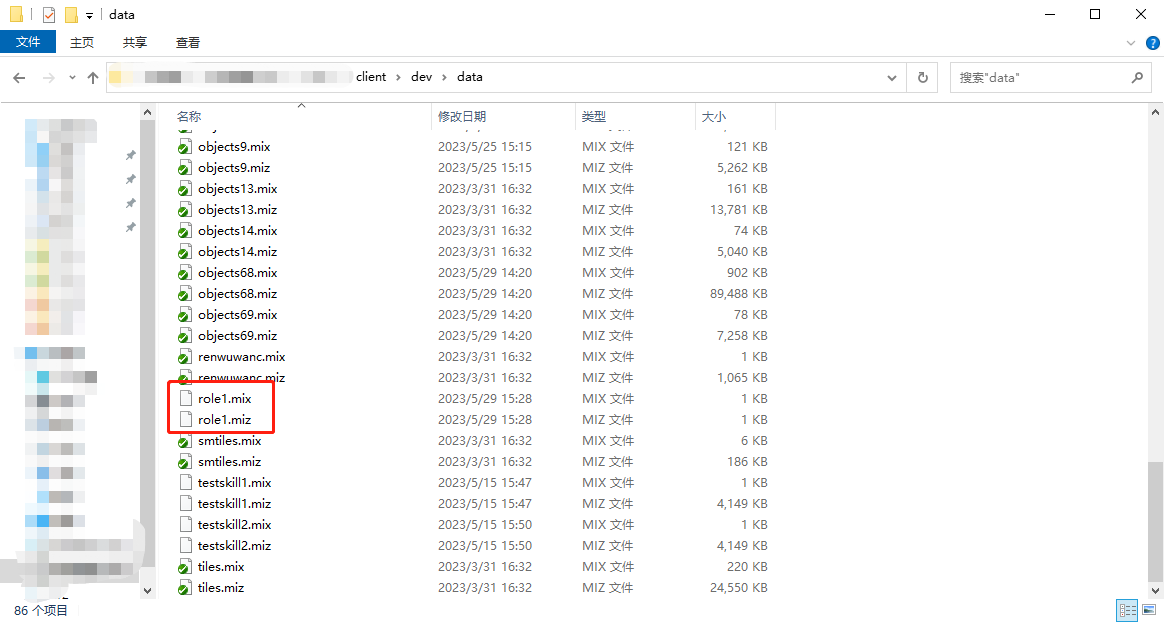
Task: Click the search magnifier icon
Action: 1137,77
